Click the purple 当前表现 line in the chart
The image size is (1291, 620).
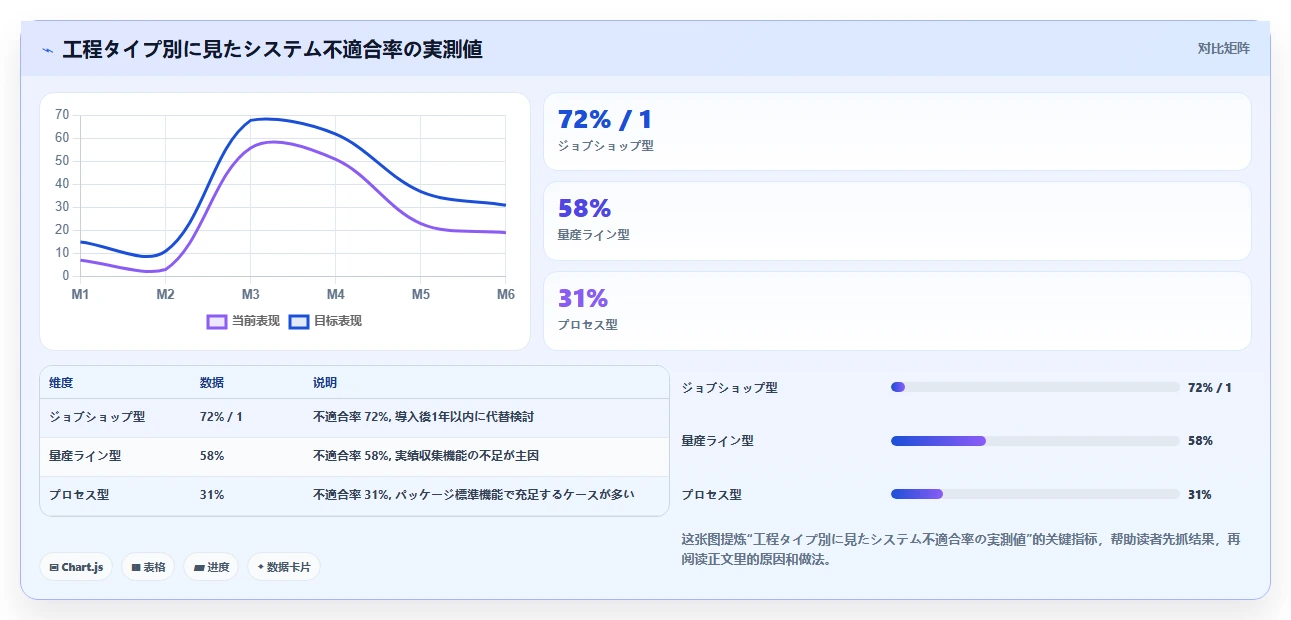[x=336, y=157]
